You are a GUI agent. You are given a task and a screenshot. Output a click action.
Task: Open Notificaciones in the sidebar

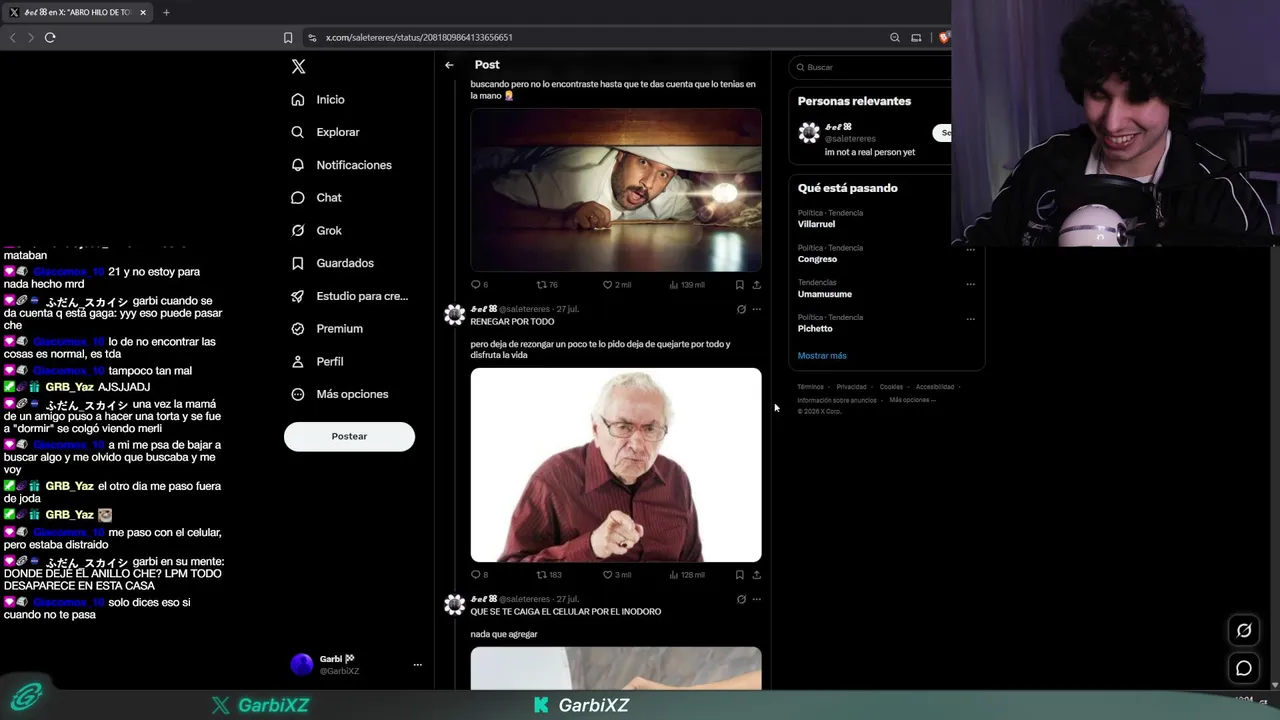[341, 165]
